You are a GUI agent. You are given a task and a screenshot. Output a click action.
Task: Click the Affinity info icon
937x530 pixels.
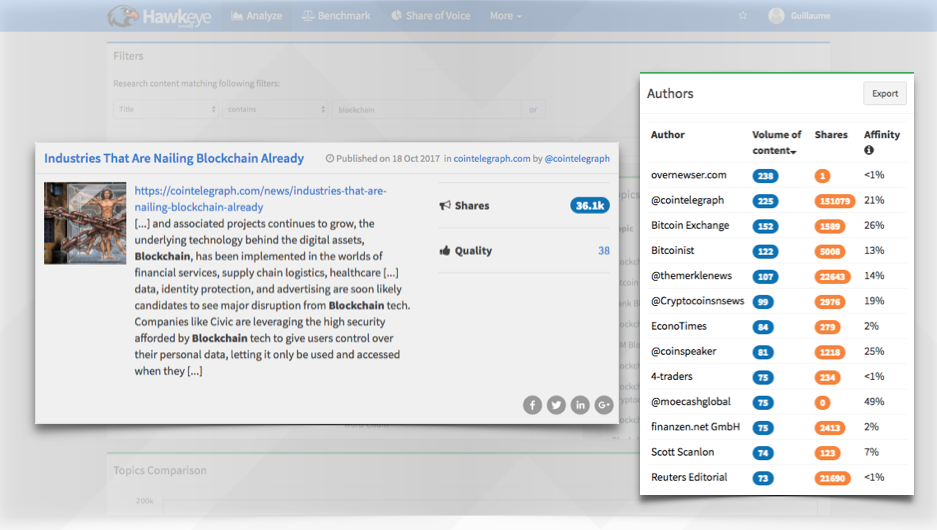pyautogui.click(x=869, y=151)
